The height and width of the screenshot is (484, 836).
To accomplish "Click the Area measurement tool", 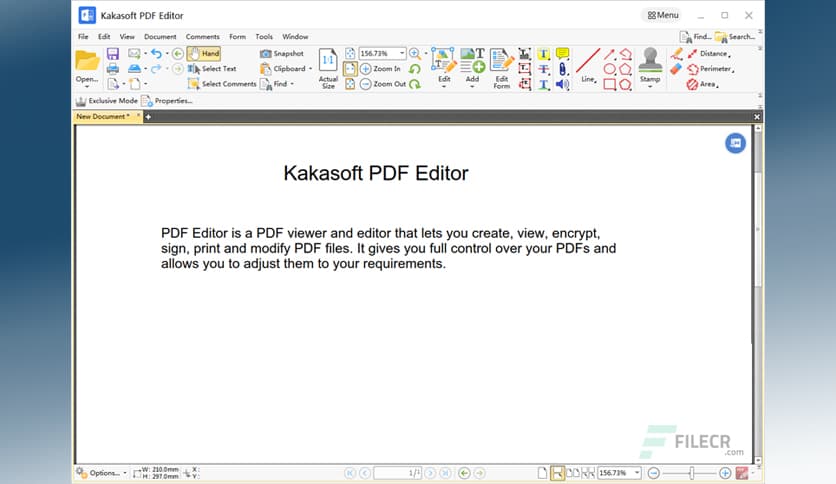I will click(x=702, y=84).
